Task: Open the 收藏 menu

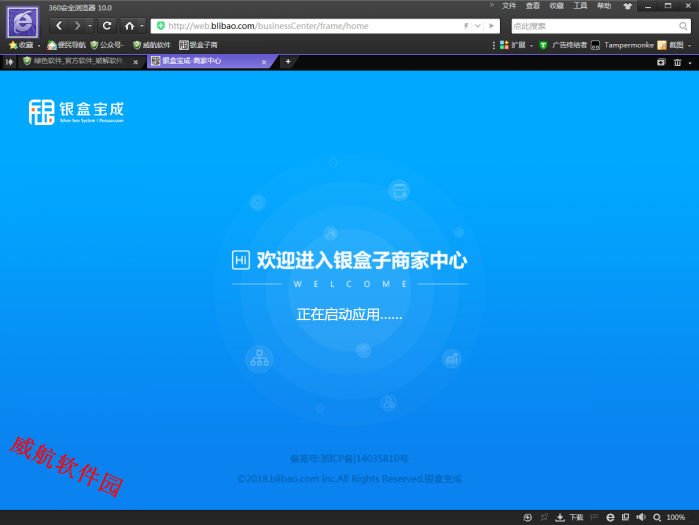Action: (x=557, y=6)
